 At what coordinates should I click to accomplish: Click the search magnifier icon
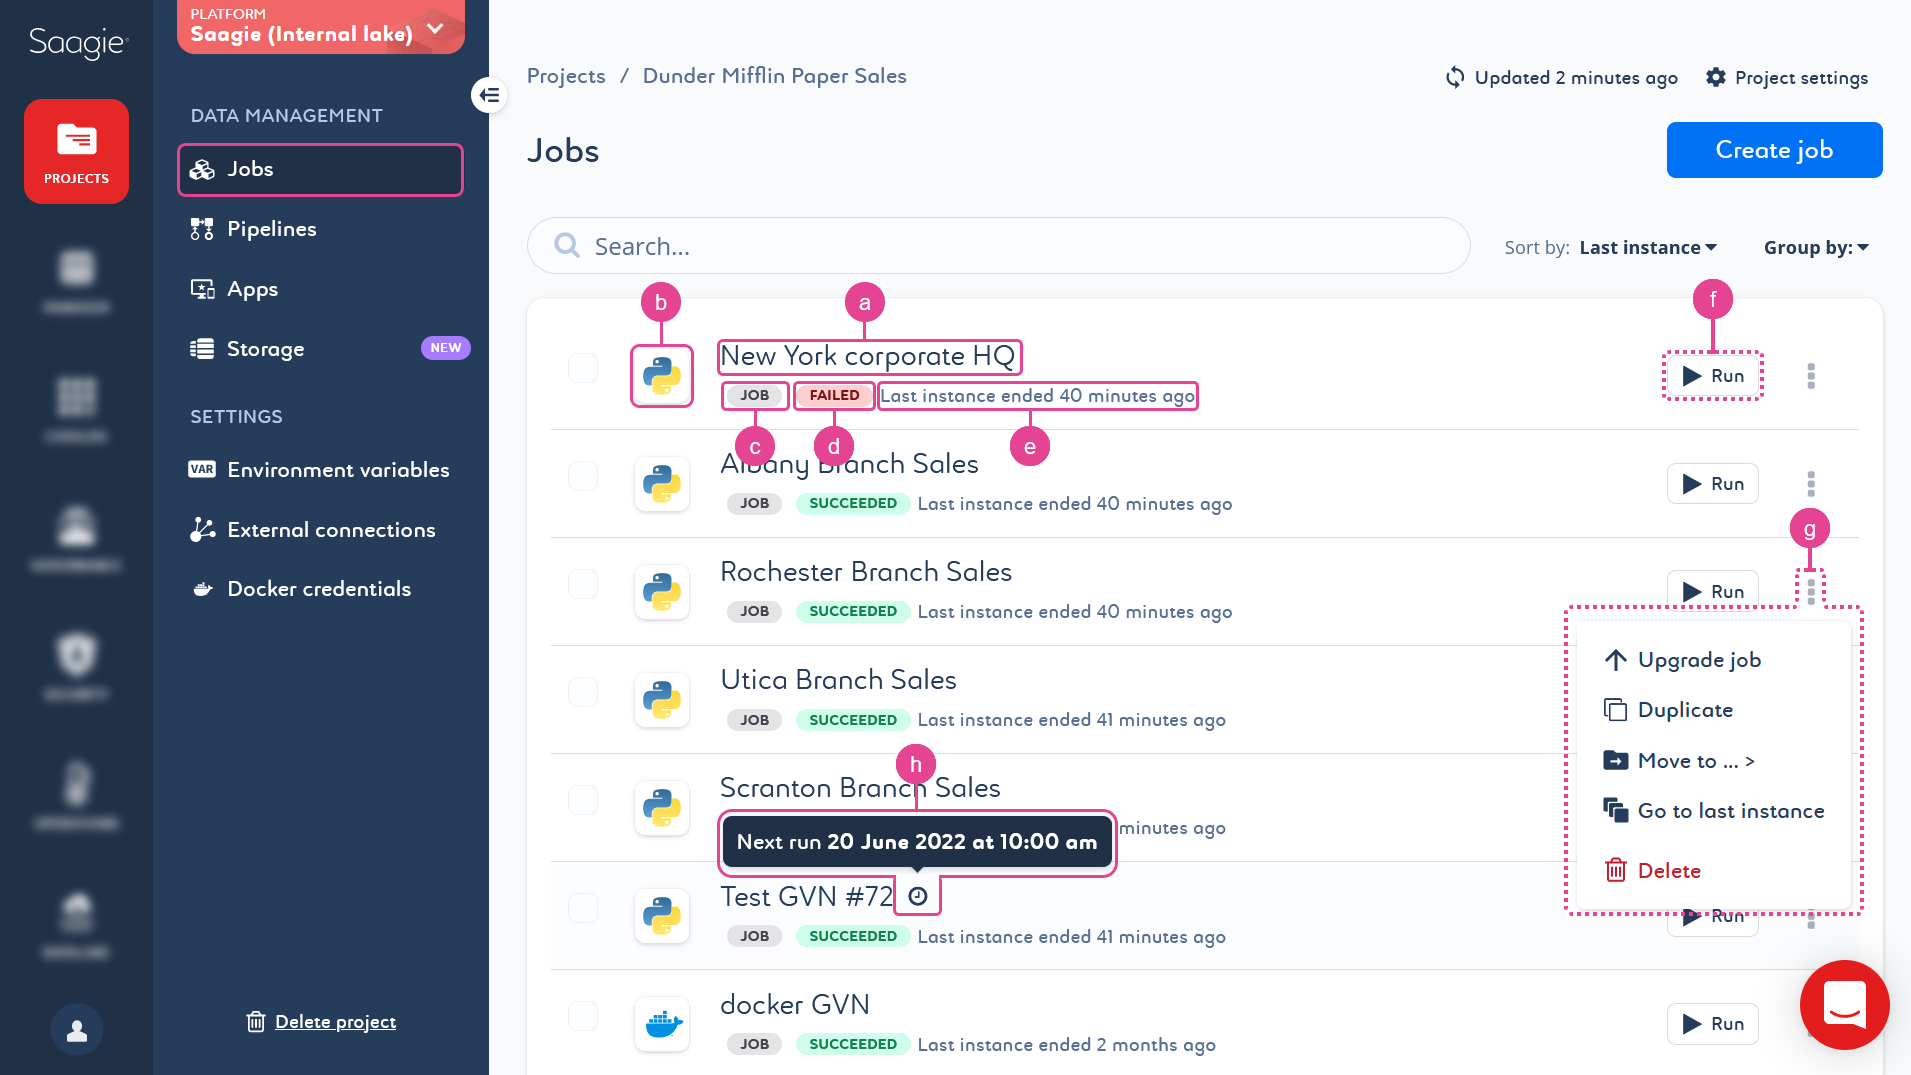coord(567,246)
